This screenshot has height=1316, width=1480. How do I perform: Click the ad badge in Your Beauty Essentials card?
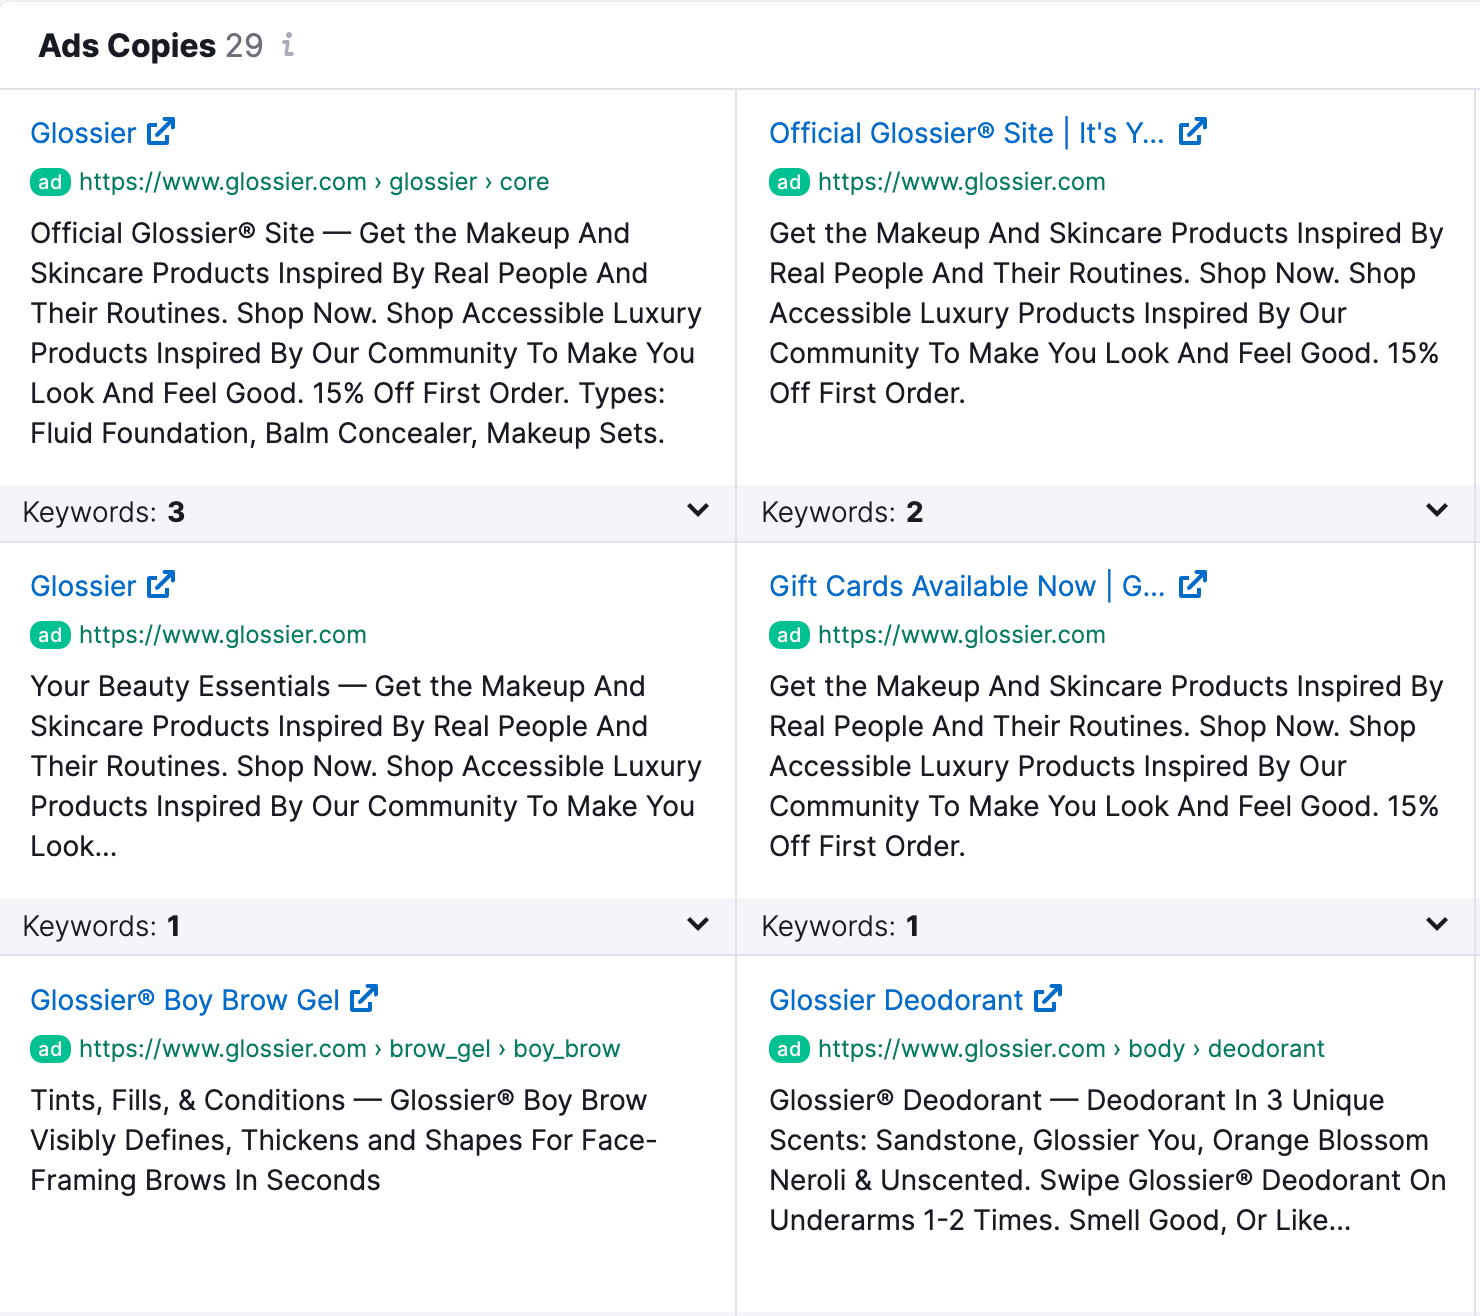[50, 635]
